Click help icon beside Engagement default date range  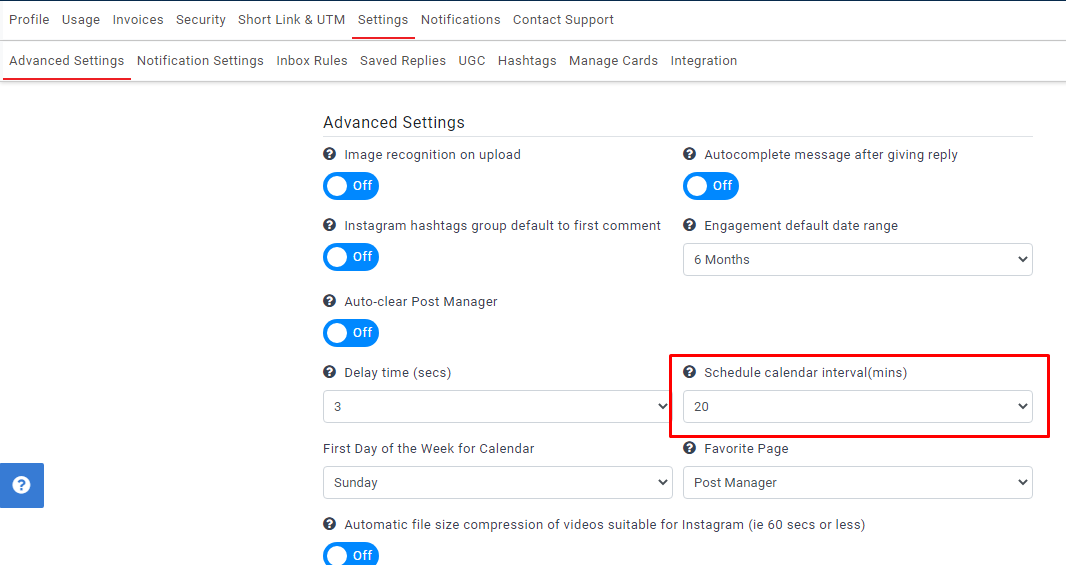tap(689, 226)
